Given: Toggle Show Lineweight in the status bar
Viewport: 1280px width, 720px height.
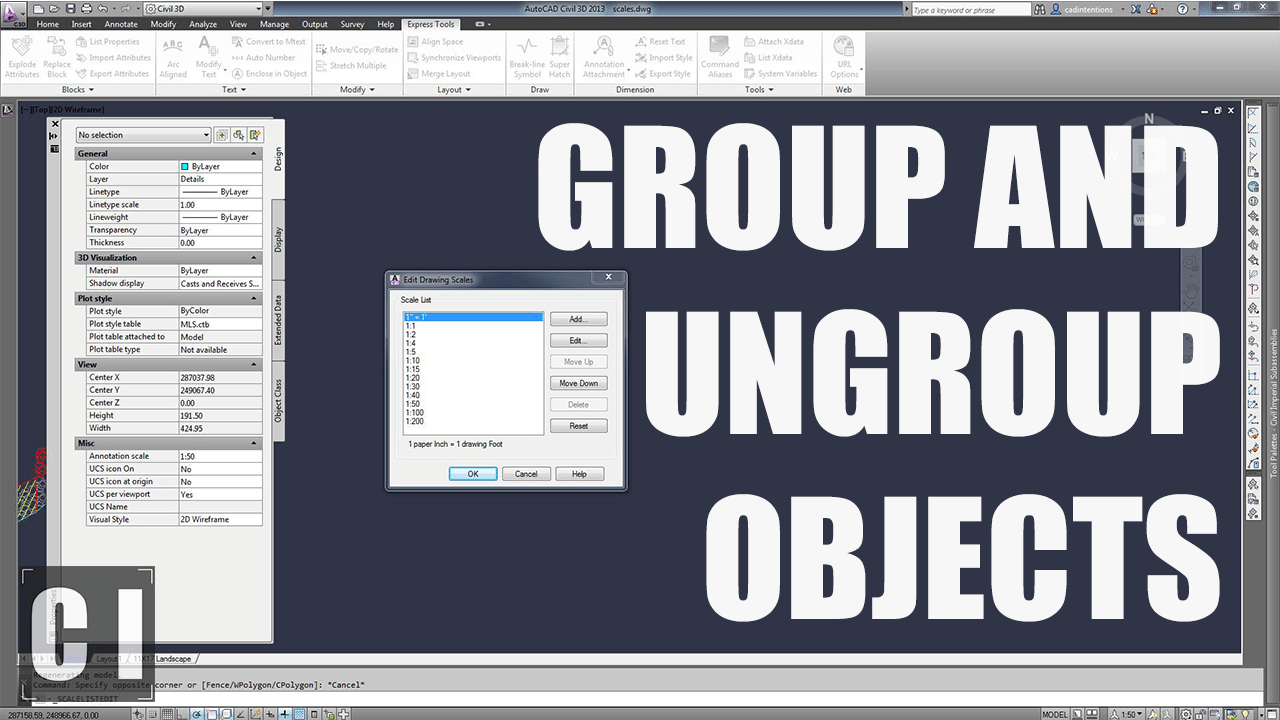Looking at the screenshot, I should tap(284, 714).
